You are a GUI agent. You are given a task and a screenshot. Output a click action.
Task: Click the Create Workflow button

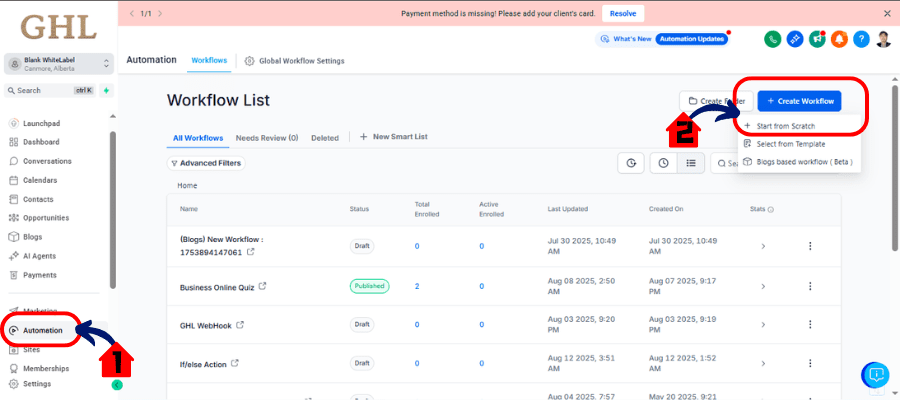(800, 101)
